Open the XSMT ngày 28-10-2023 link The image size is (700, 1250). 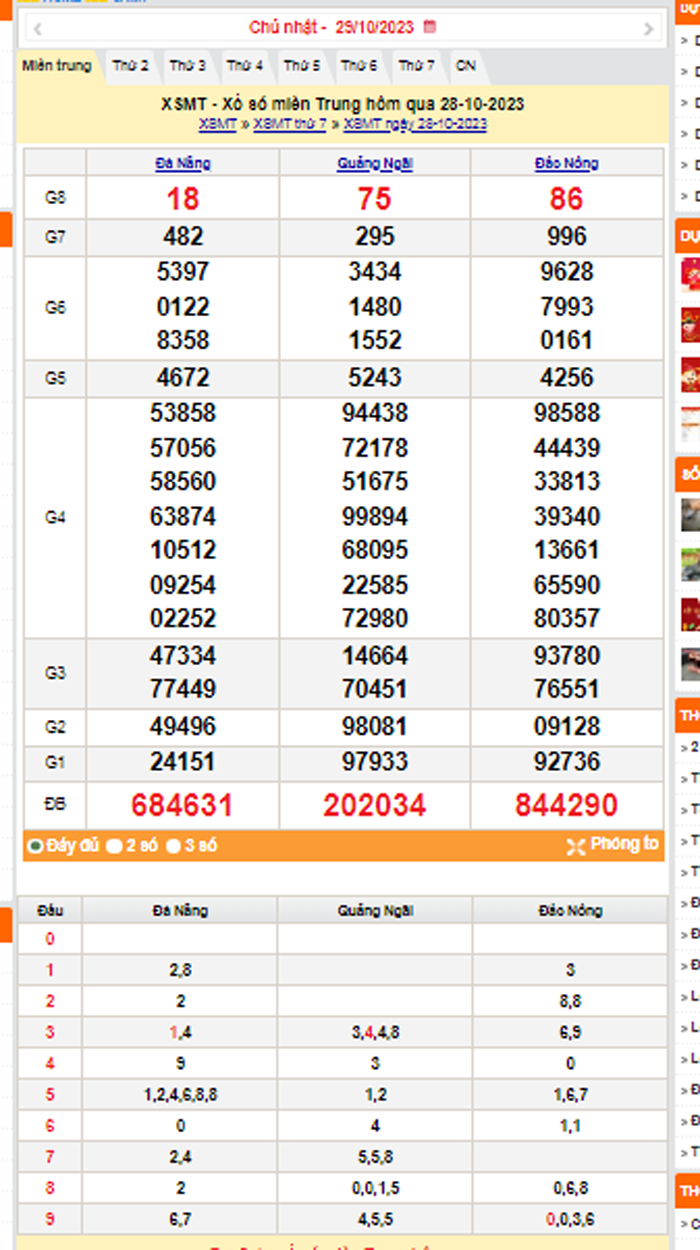coord(415,124)
